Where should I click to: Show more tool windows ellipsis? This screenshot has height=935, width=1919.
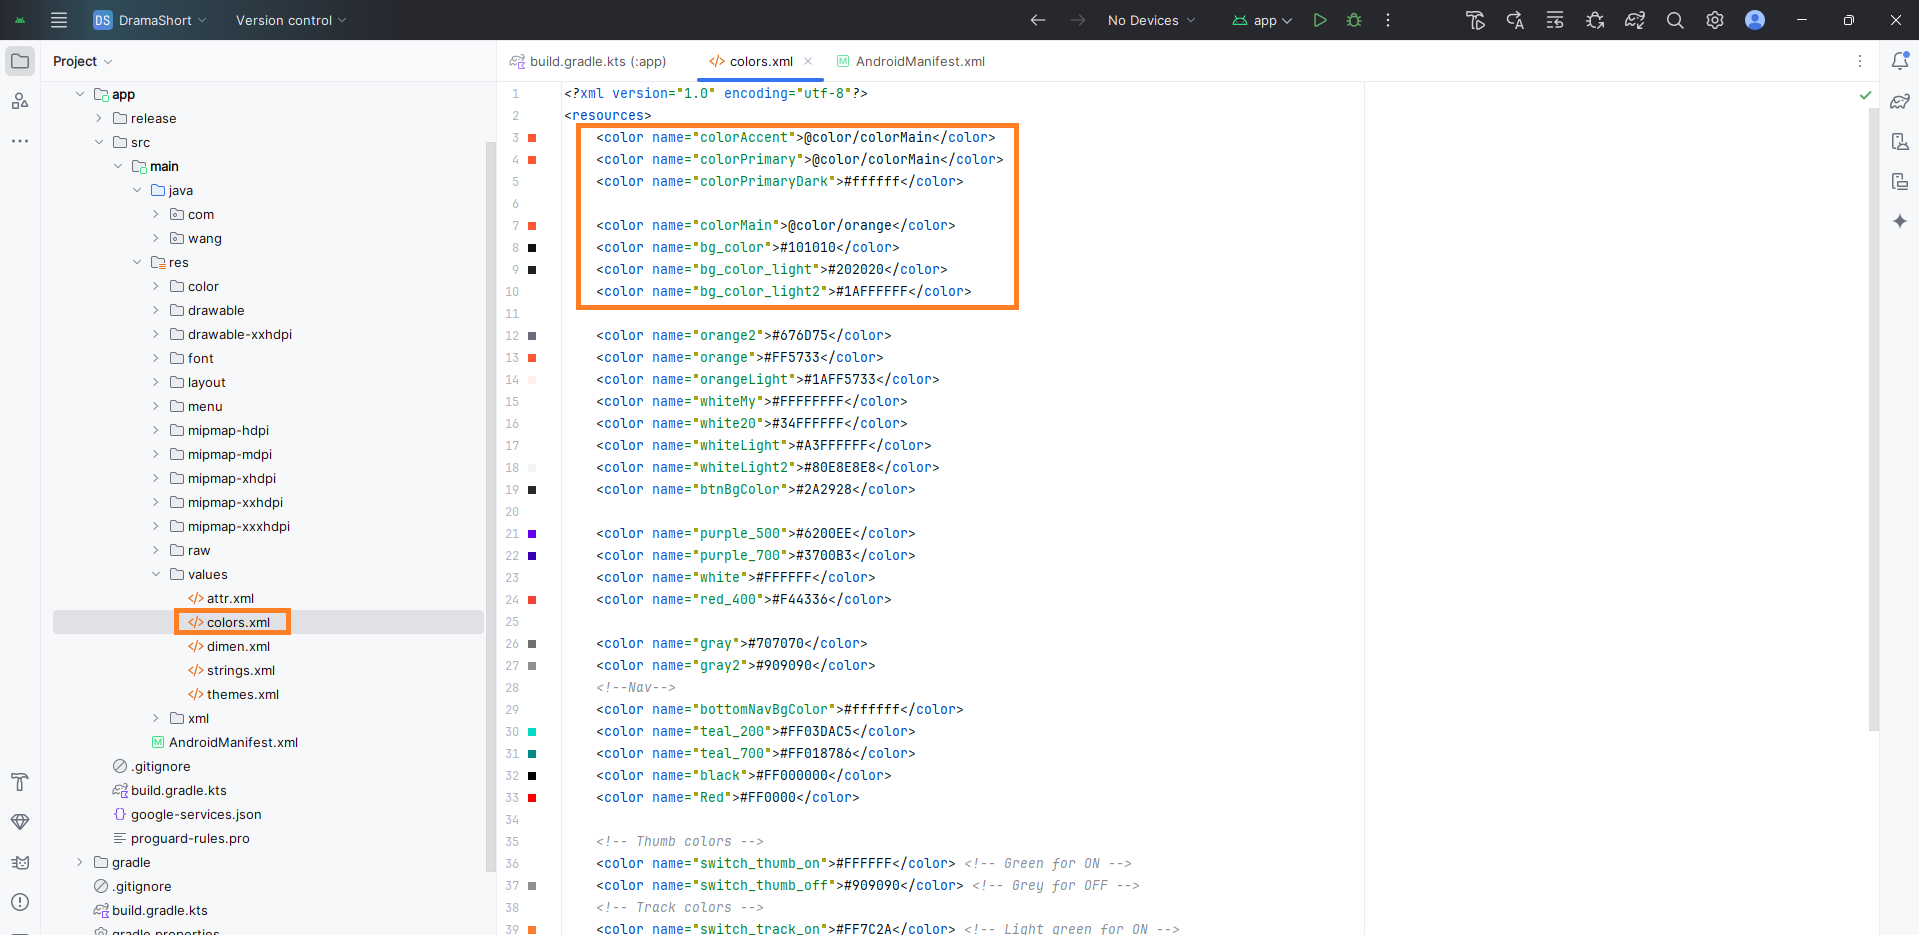pyautogui.click(x=20, y=141)
